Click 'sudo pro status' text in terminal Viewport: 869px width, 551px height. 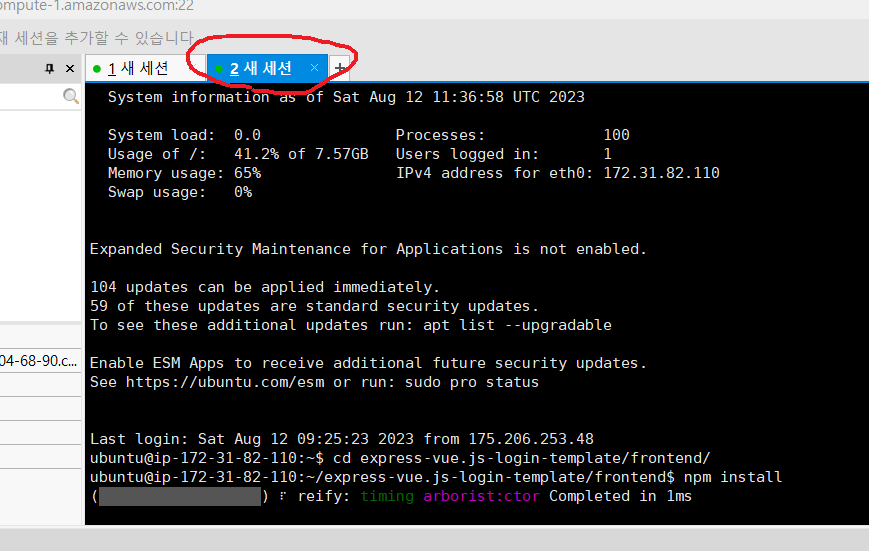coord(472,382)
